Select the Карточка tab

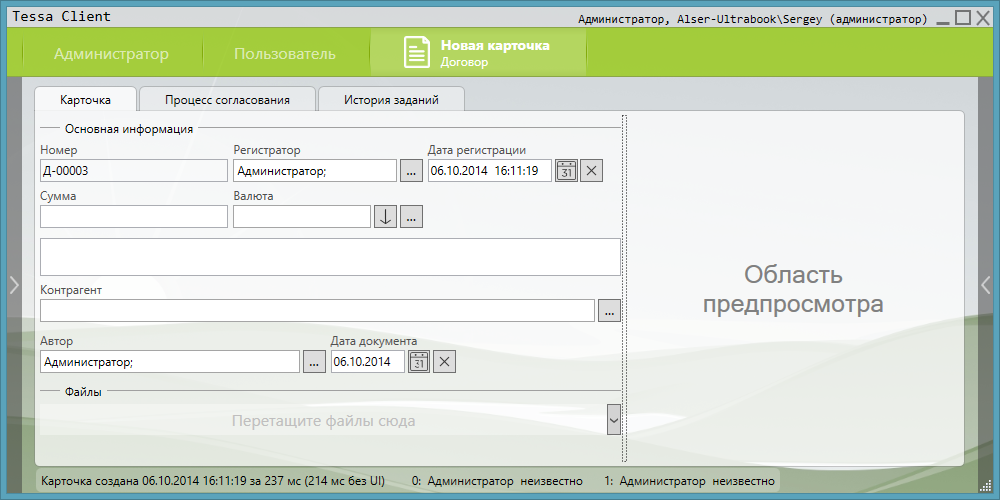tap(85, 100)
